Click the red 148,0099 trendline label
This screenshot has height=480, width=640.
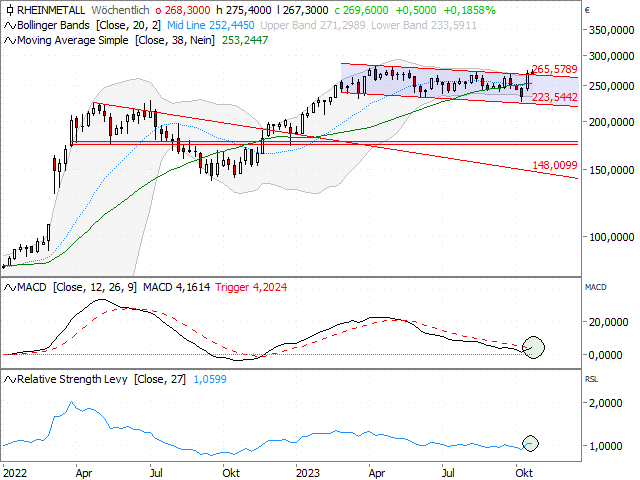(x=555, y=165)
